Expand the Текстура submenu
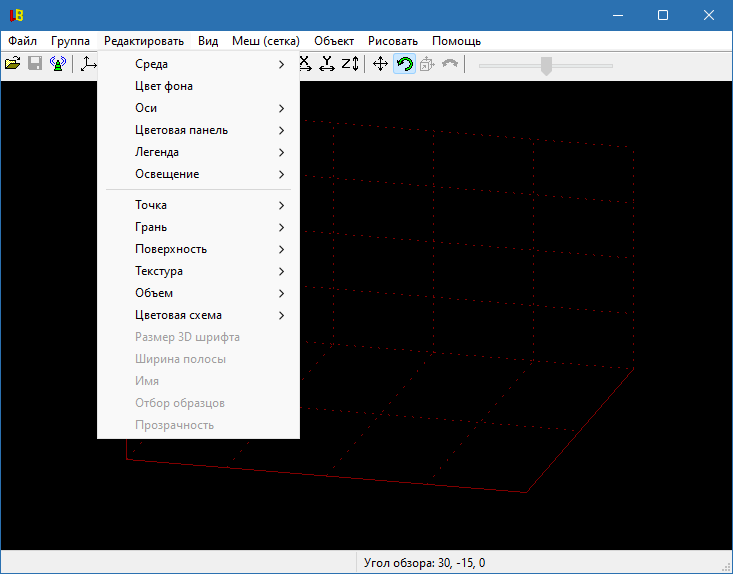The image size is (733, 574). (x=199, y=271)
